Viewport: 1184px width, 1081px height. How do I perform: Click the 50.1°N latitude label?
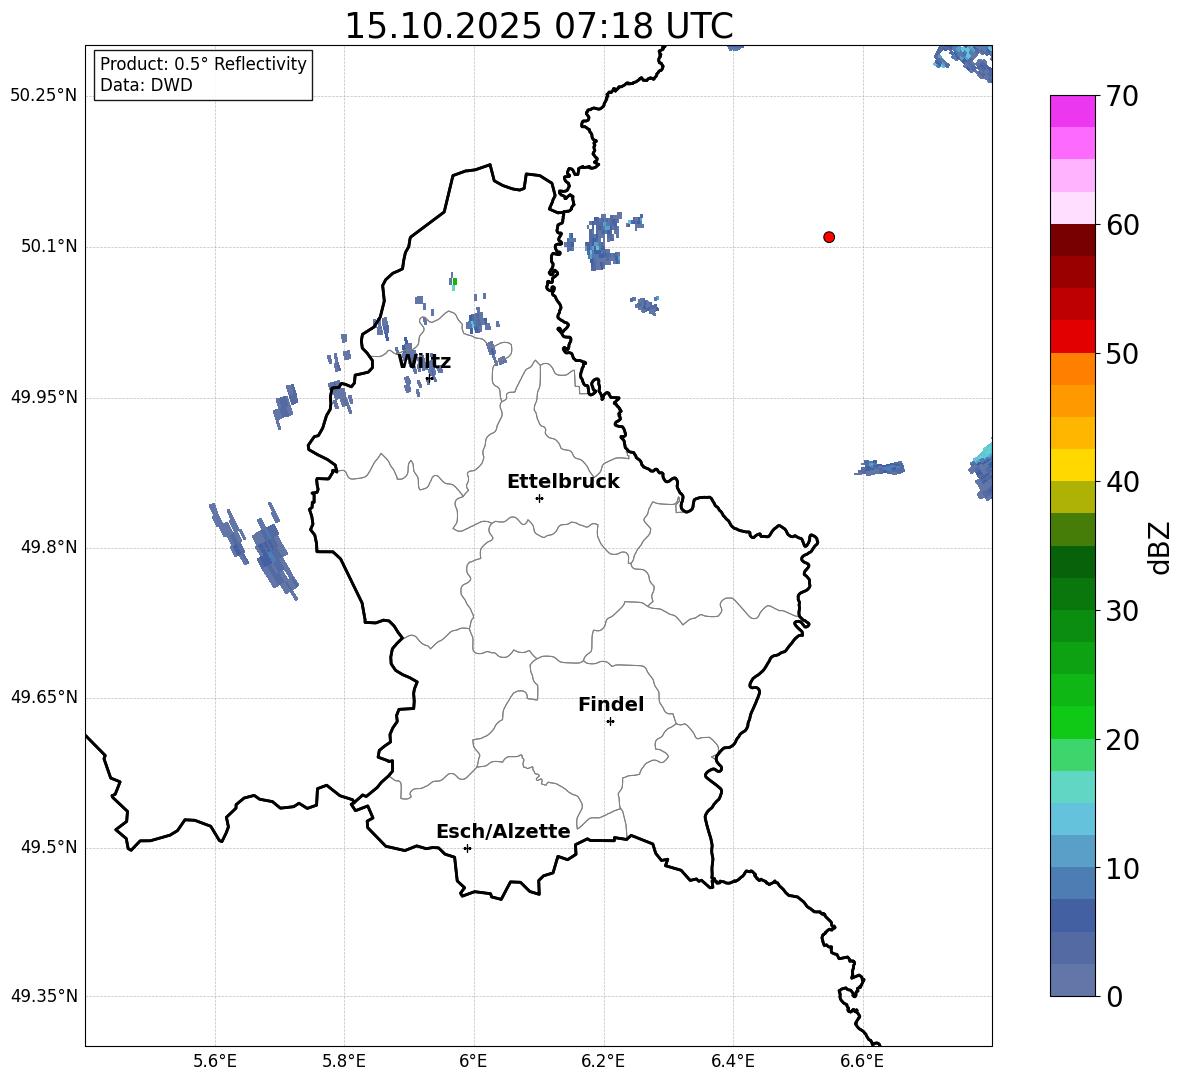click(x=49, y=247)
